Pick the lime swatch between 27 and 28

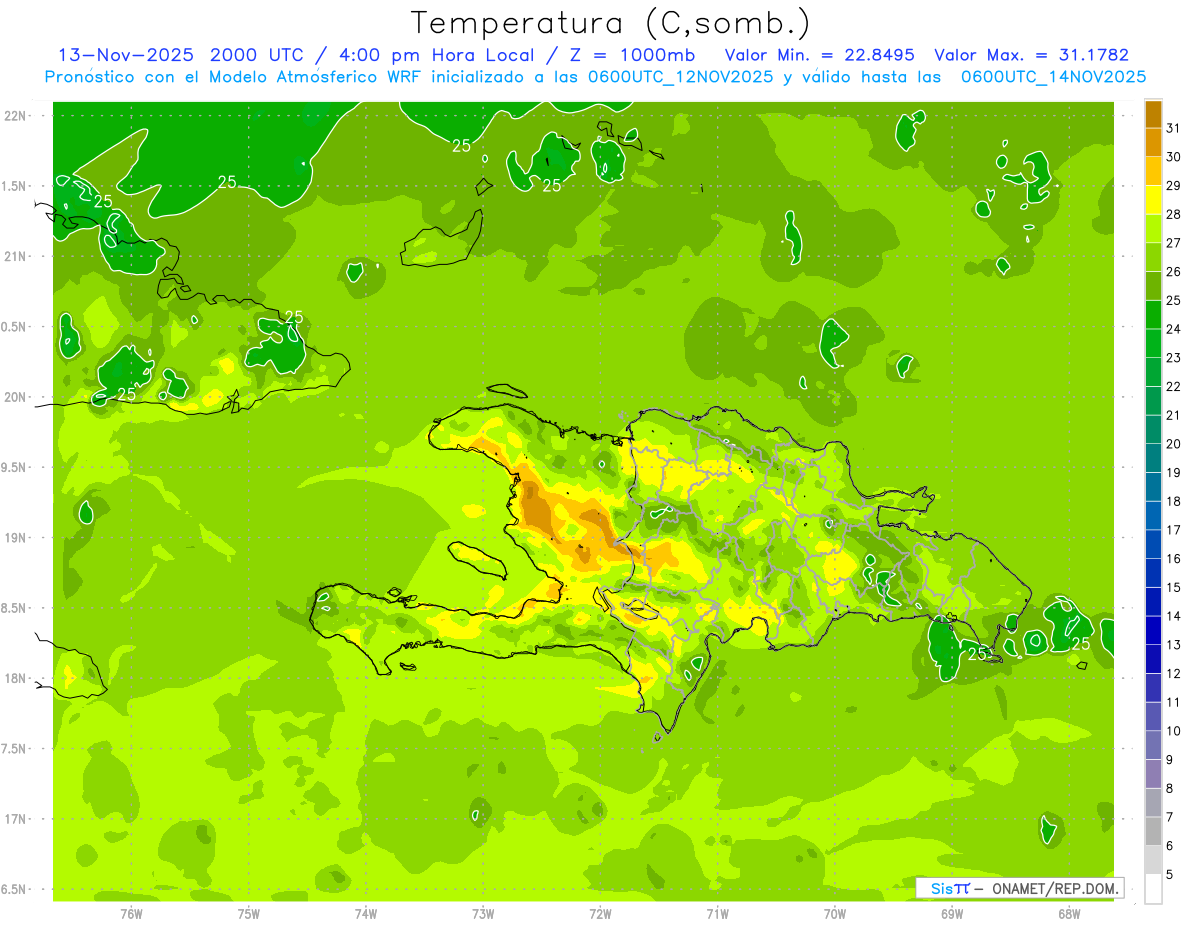tap(1153, 229)
